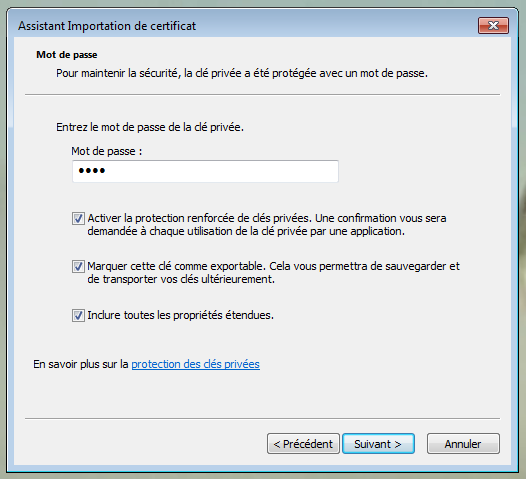Select the Assistant Importation de certificat title bar
This screenshot has width=526, height=479.
[x=235, y=25]
